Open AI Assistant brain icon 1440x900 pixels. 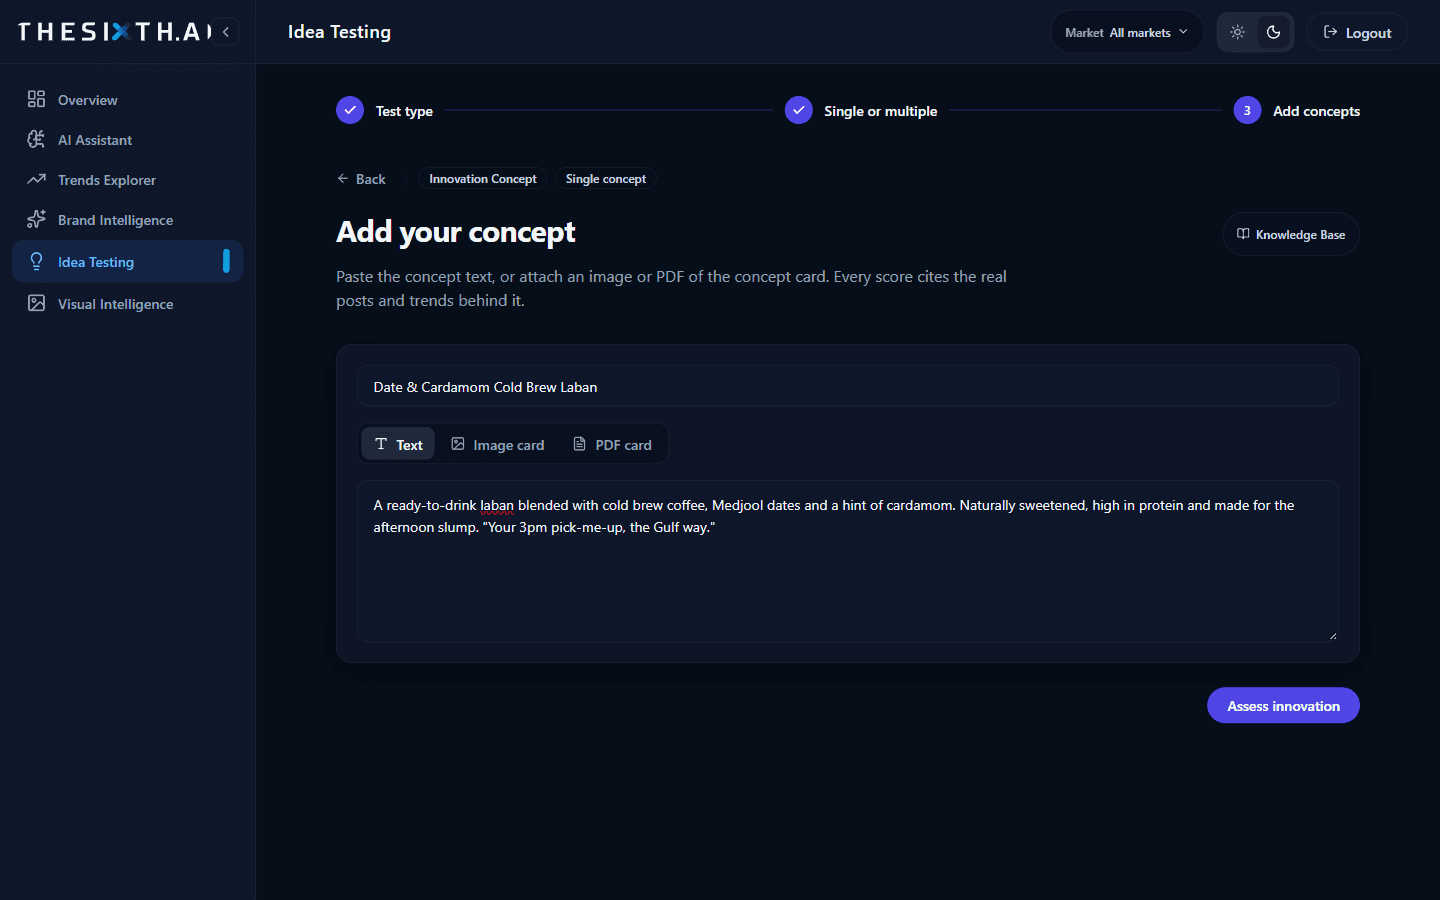point(36,139)
